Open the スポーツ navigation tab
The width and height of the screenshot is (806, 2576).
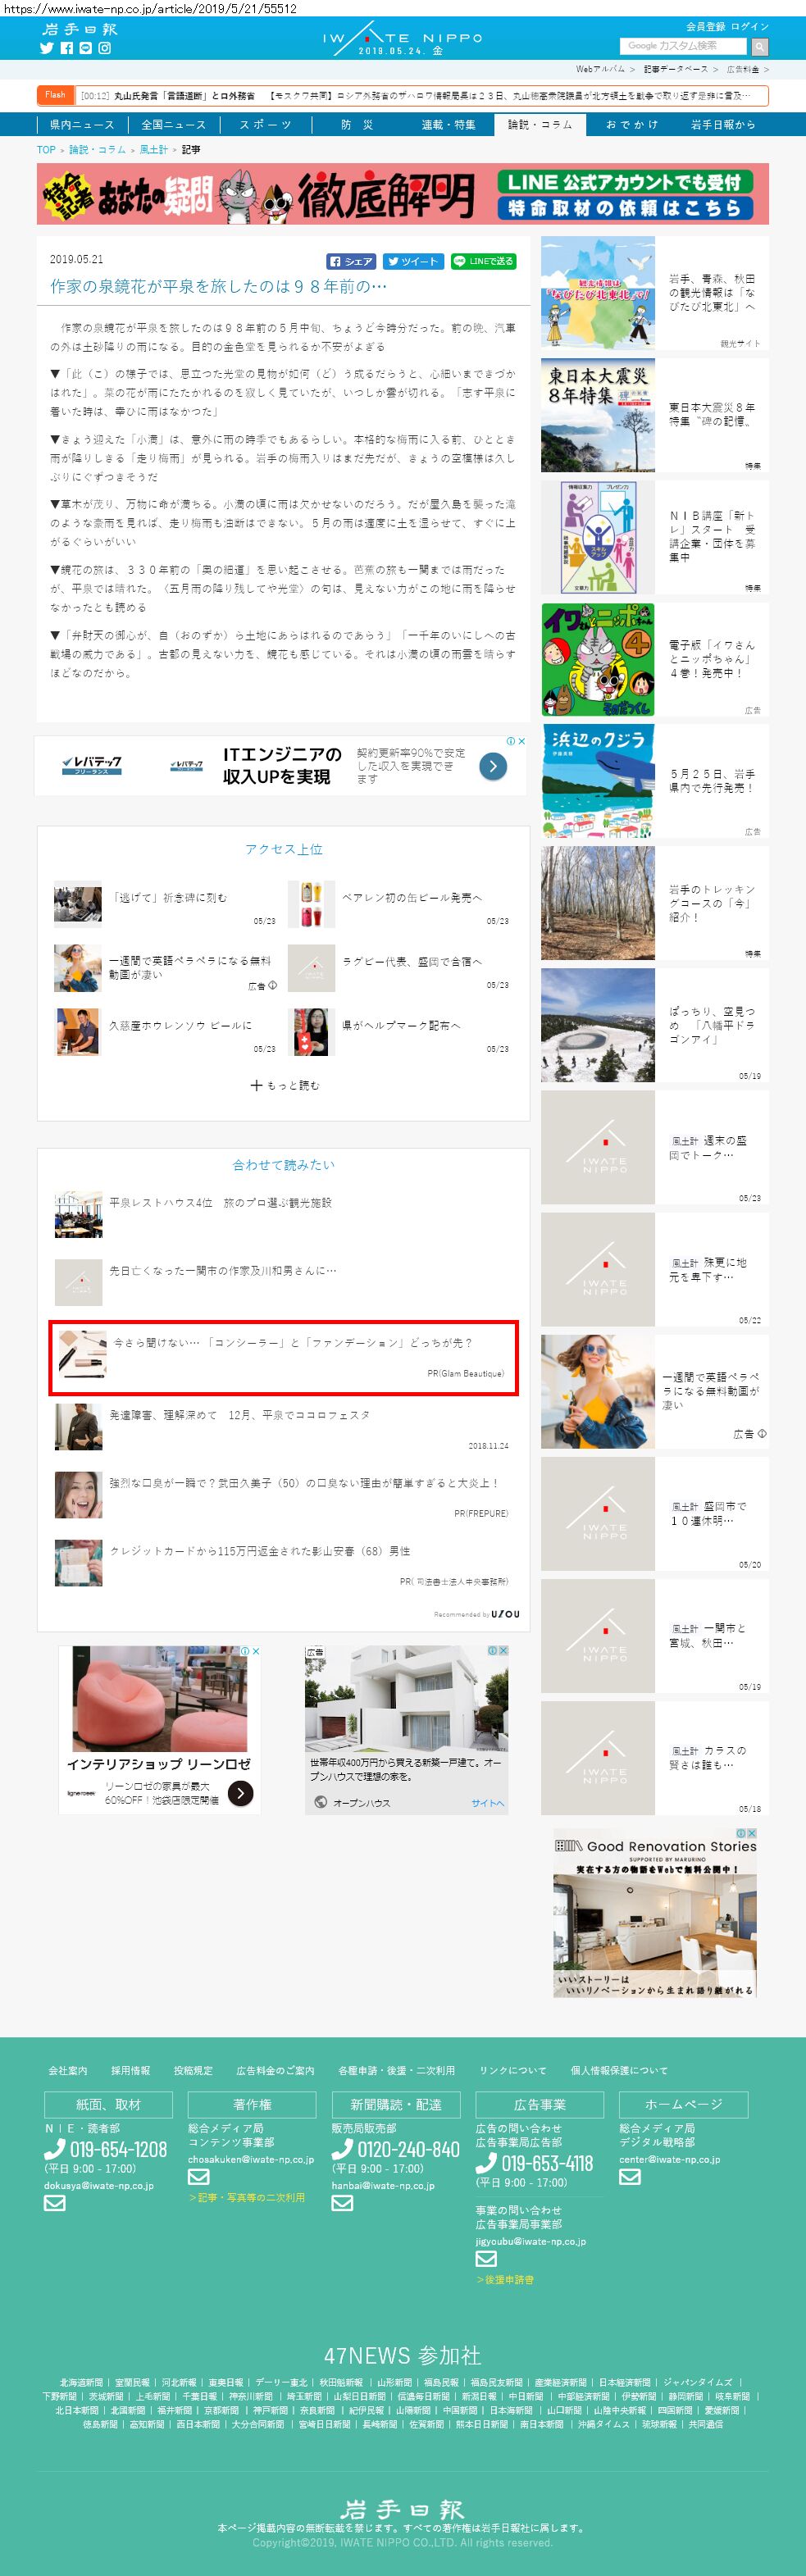[265, 125]
